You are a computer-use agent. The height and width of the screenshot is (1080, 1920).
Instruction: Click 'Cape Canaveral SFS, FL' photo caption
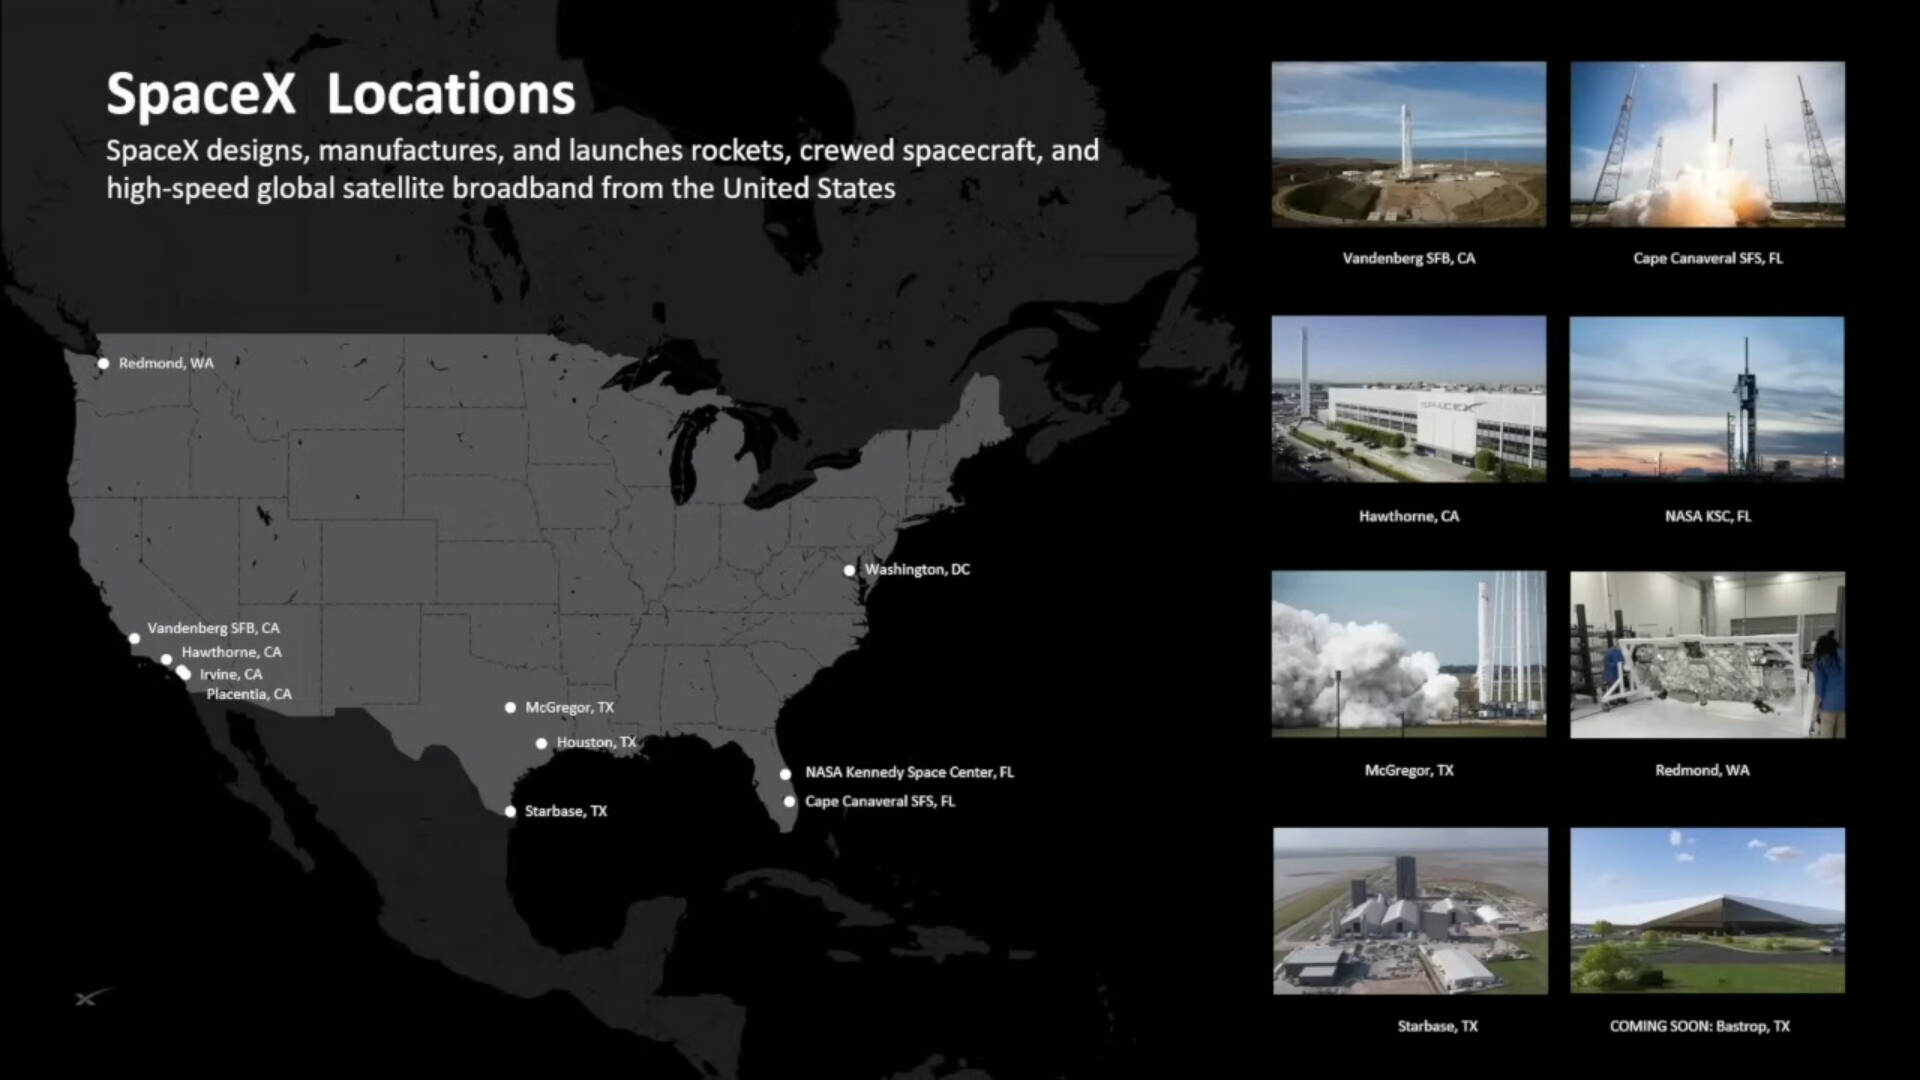point(1707,258)
